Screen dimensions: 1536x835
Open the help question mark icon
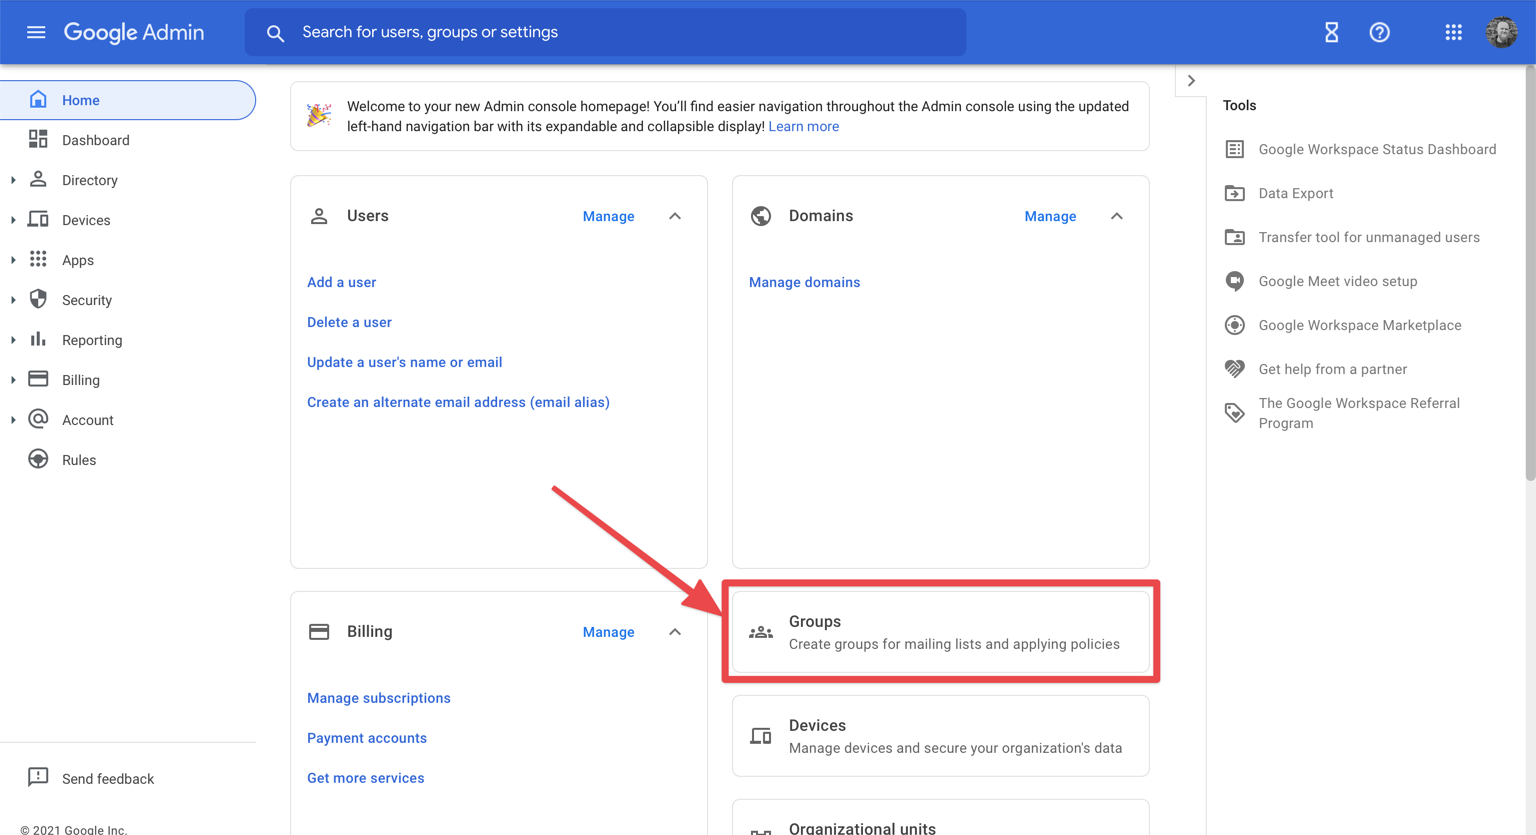point(1379,32)
